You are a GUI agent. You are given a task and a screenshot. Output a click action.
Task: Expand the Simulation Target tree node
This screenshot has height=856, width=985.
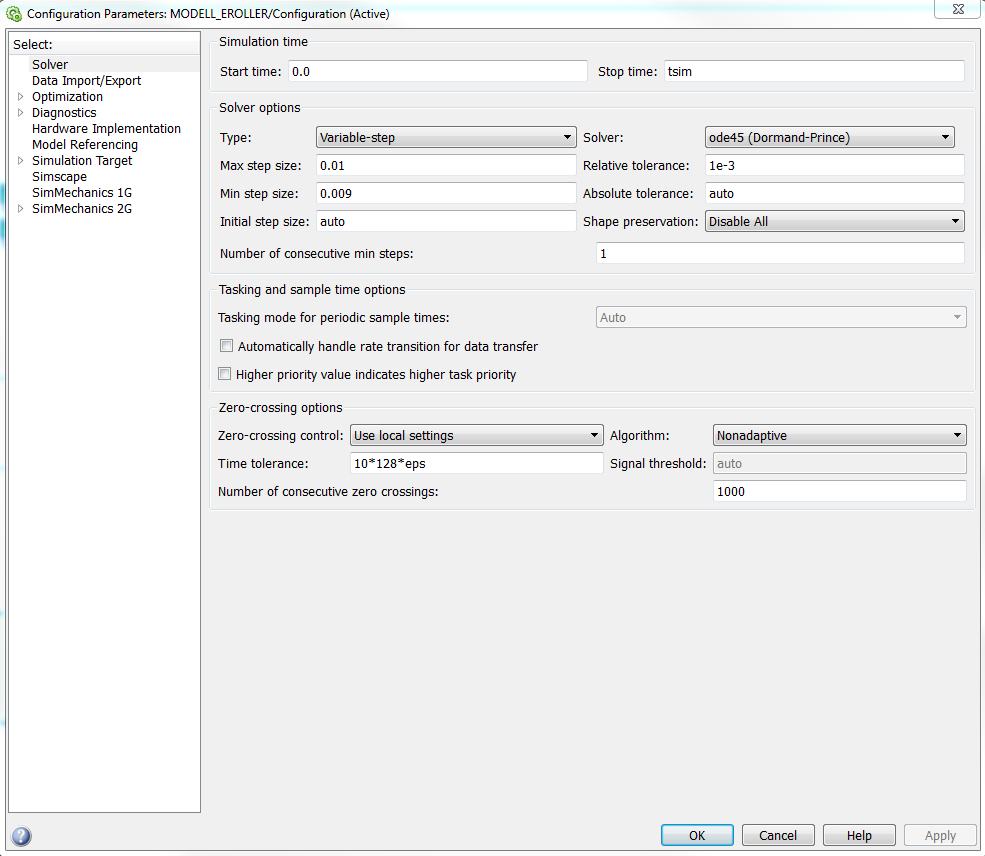coord(21,161)
